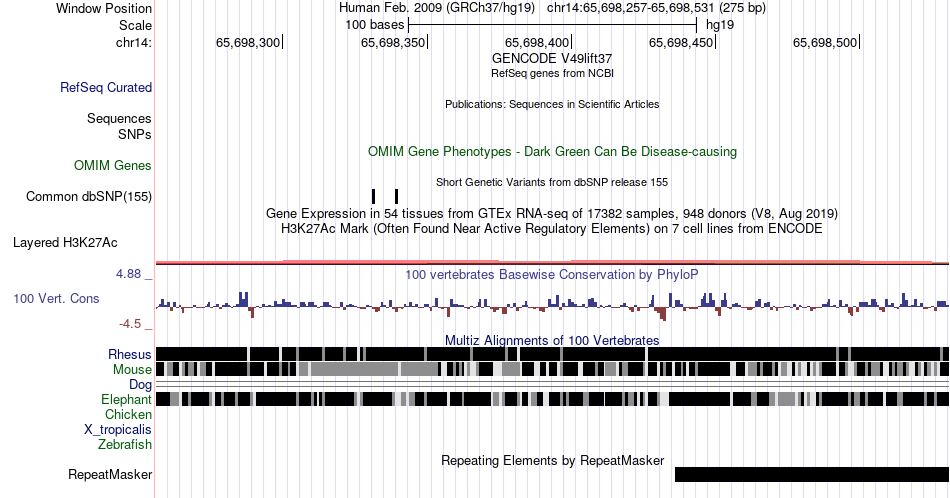This screenshot has height=498, width=950.
Task: Click the 100 bases scale bar
Action: [553, 25]
